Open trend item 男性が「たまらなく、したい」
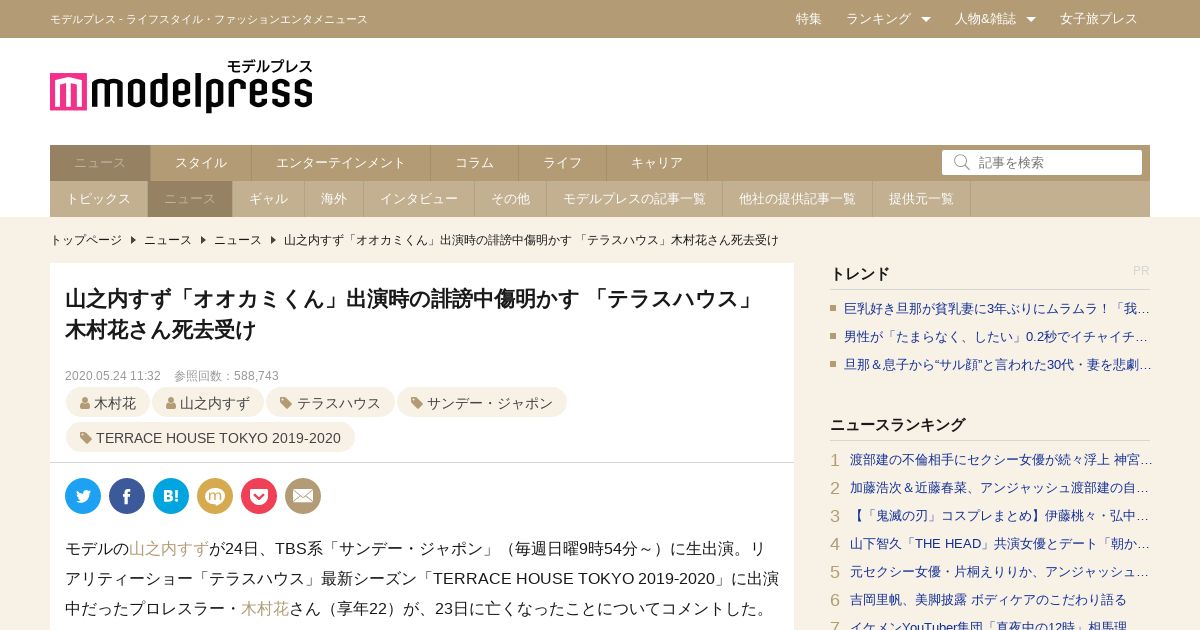1200x630 pixels. pyautogui.click(x=997, y=337)
